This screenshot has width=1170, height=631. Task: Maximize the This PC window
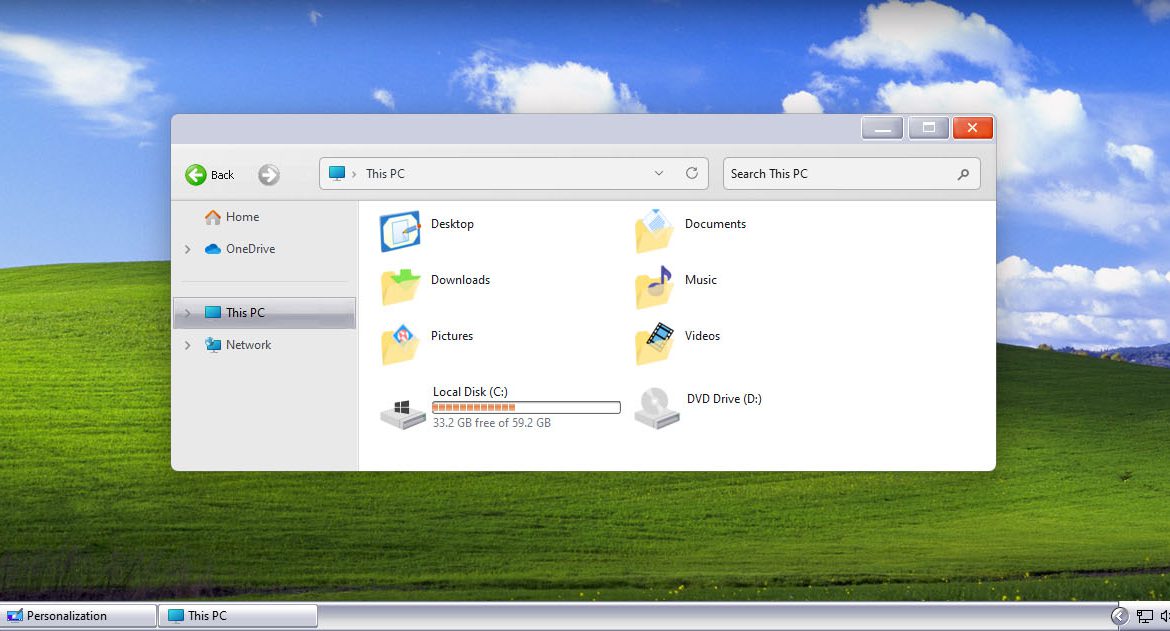click(929, 128)
